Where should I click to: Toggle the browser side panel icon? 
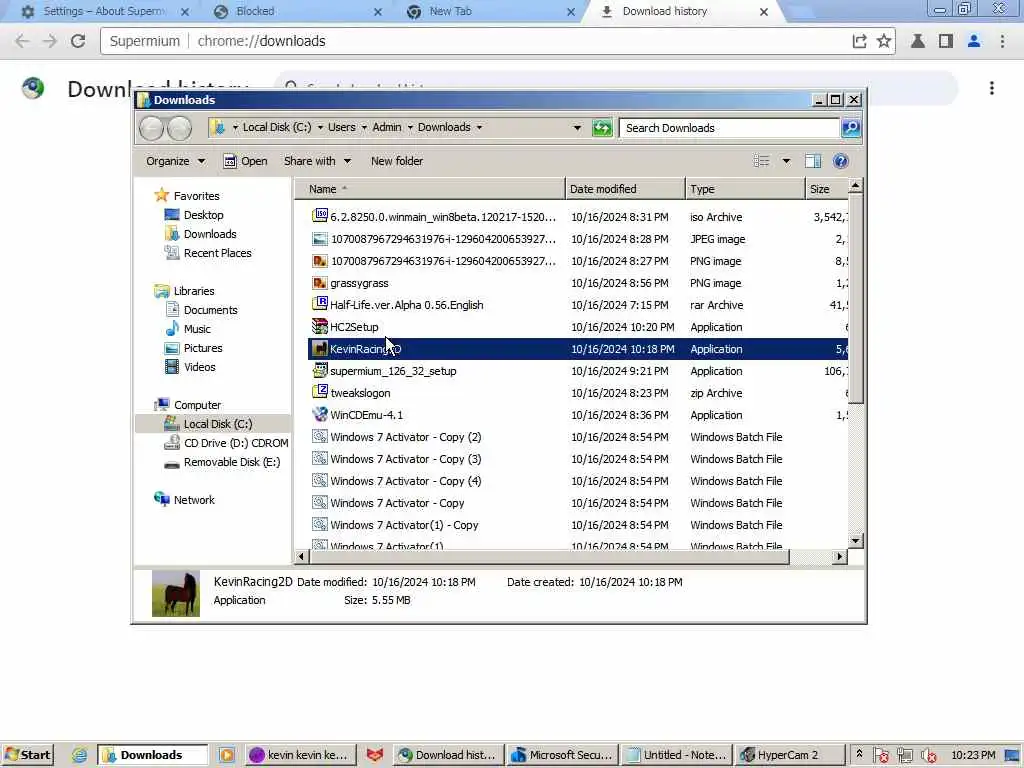point(945,41)
